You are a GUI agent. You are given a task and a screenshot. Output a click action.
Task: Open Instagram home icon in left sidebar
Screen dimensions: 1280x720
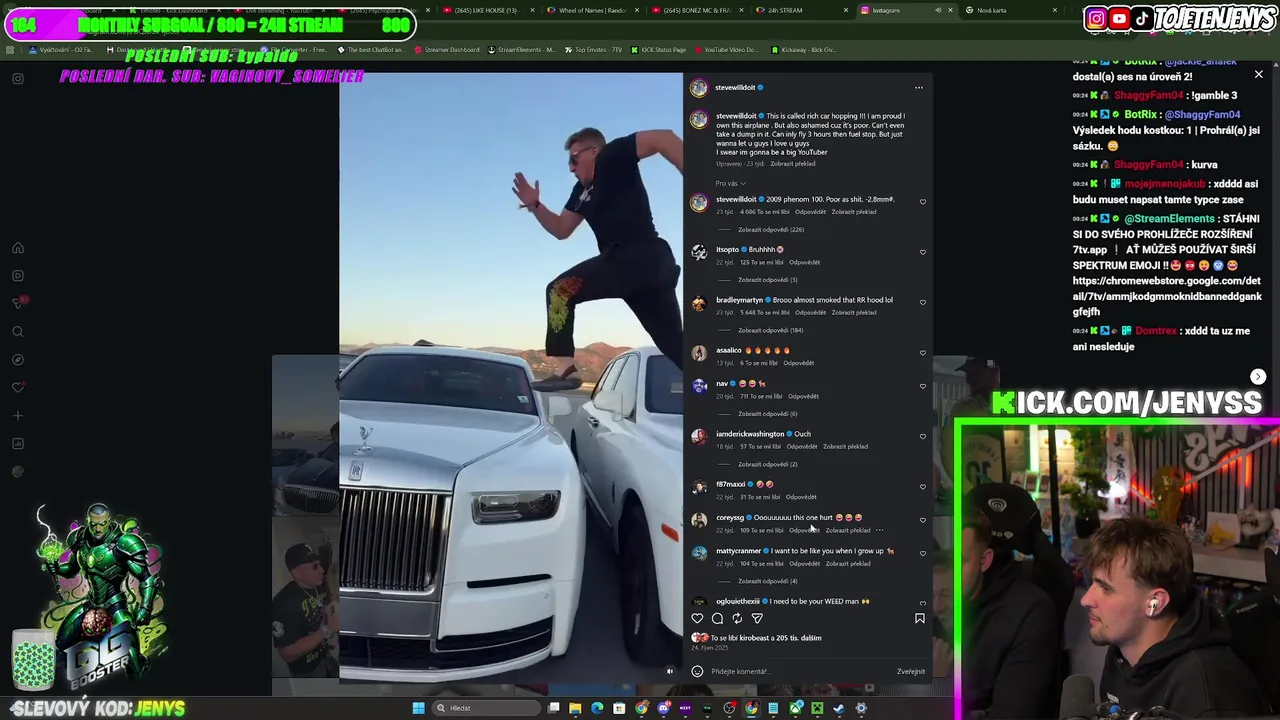click(18, 248)
